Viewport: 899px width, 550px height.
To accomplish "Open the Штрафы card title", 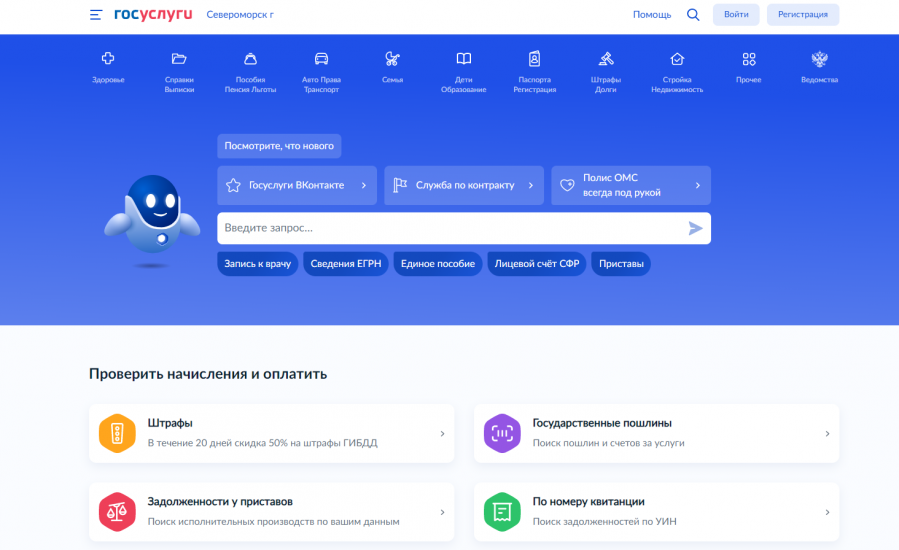I will [170, 423].
